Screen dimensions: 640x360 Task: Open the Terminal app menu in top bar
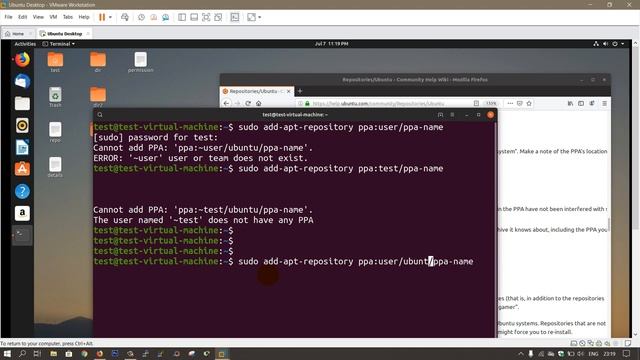59,44
